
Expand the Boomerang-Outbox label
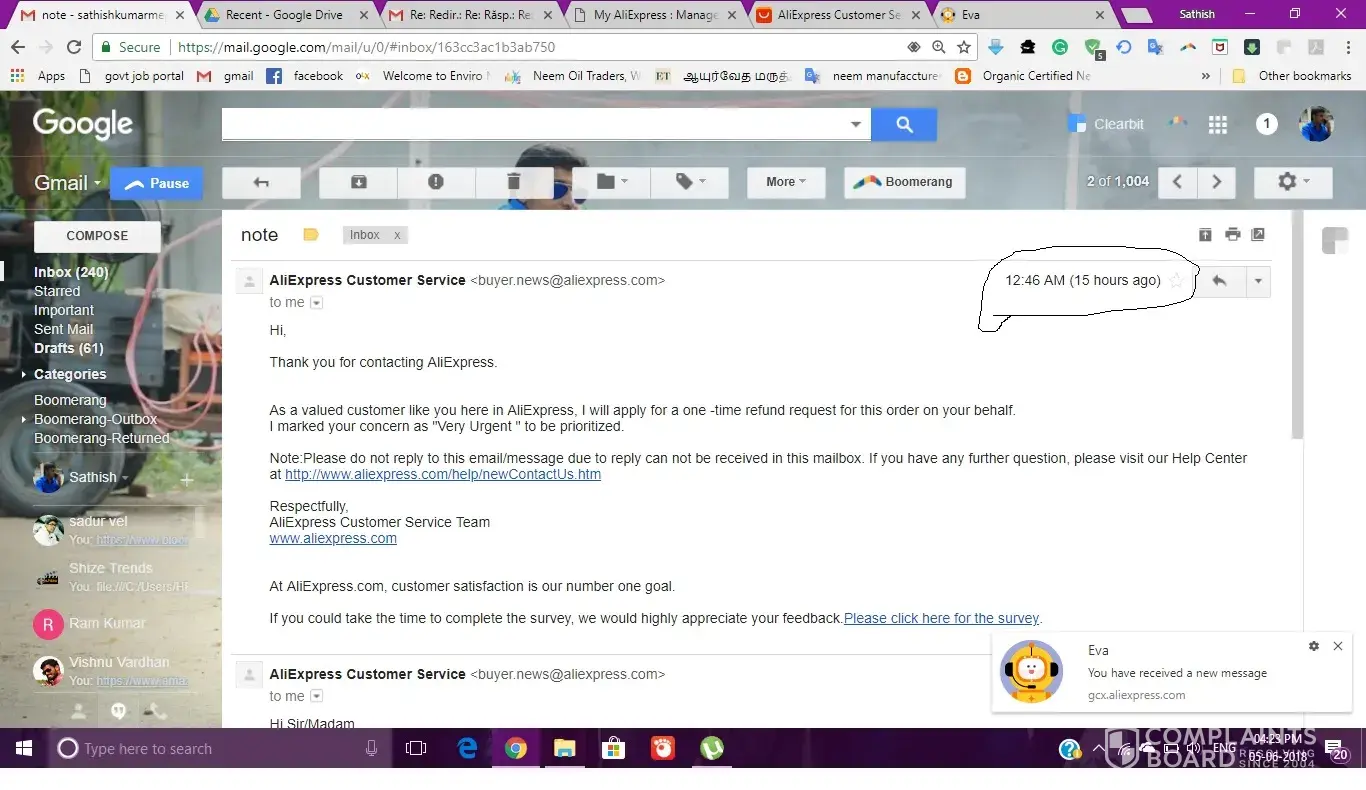pyautogui.click(x=25, y=419)
